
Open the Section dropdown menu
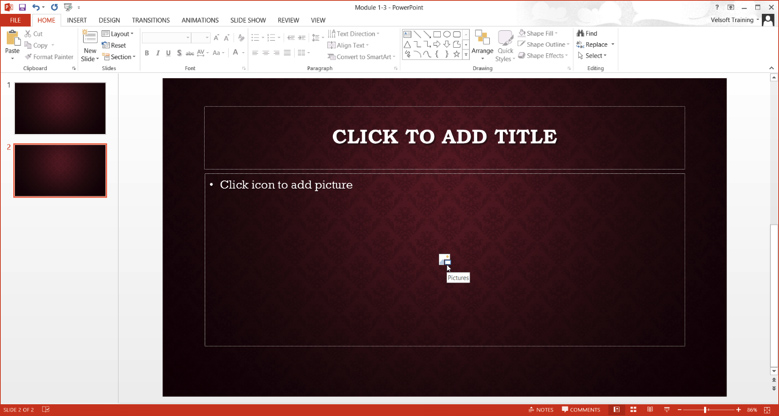[119, 57]
